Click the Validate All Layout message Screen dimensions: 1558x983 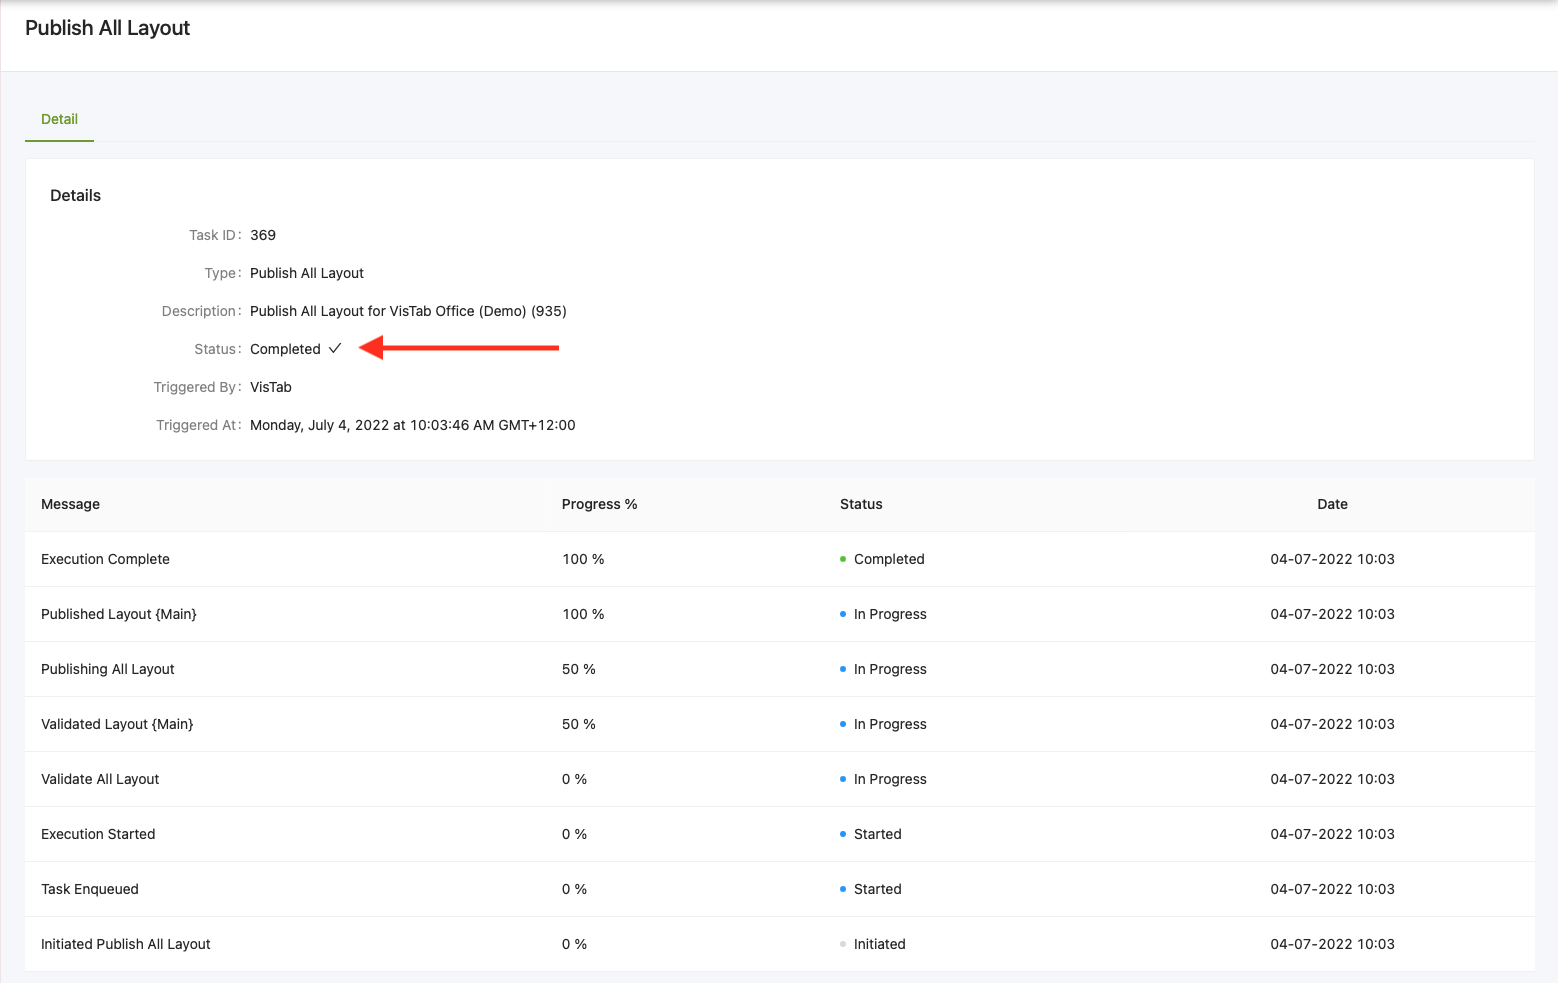(100, 779)
